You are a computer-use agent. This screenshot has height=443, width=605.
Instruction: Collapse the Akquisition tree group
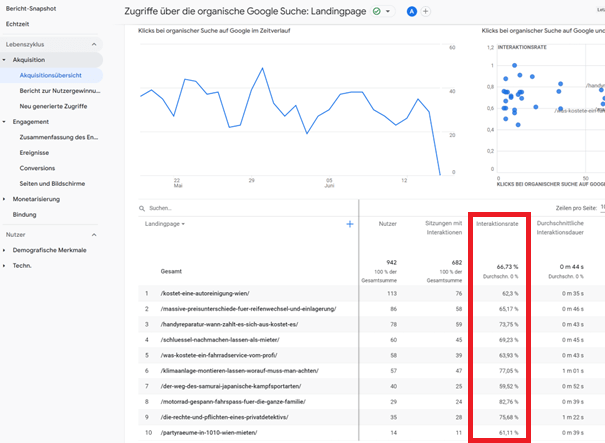coord(5,60)
